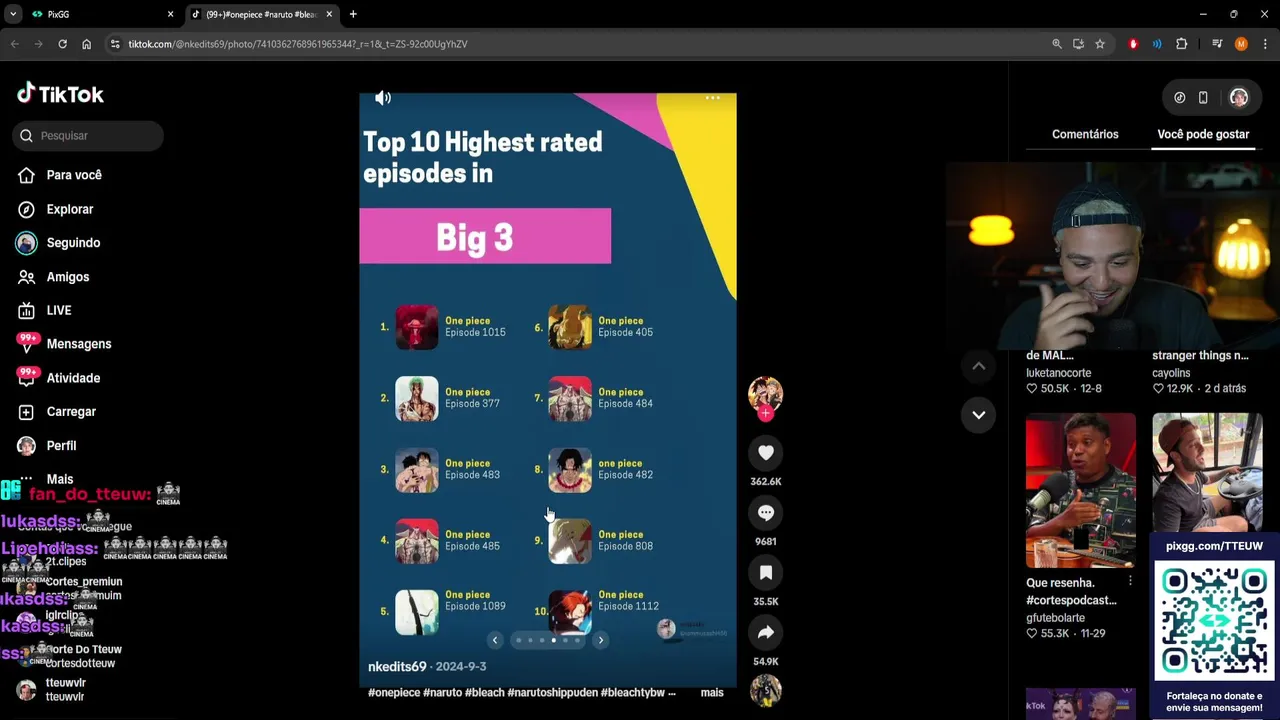Jump to the first slide dot
Viewport: 1280px width, 720px height.
[x=518, y=640]
